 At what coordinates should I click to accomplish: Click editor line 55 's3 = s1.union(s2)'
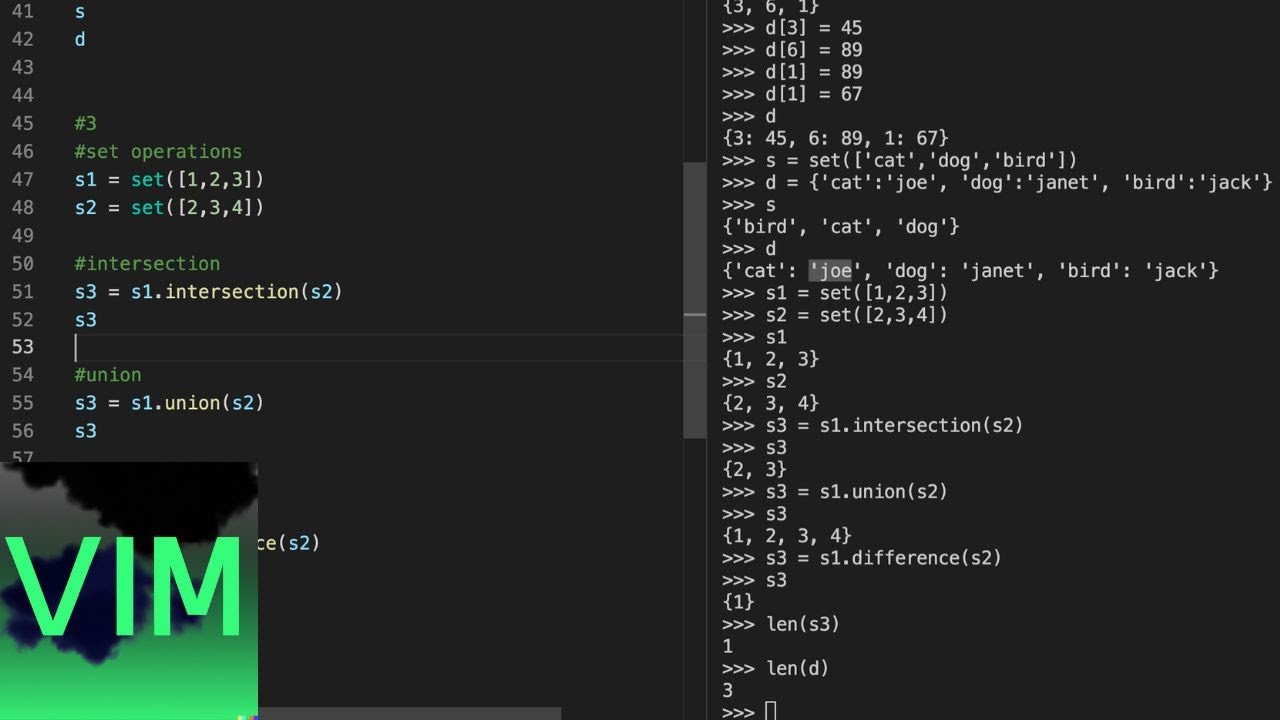coord(169,402)
